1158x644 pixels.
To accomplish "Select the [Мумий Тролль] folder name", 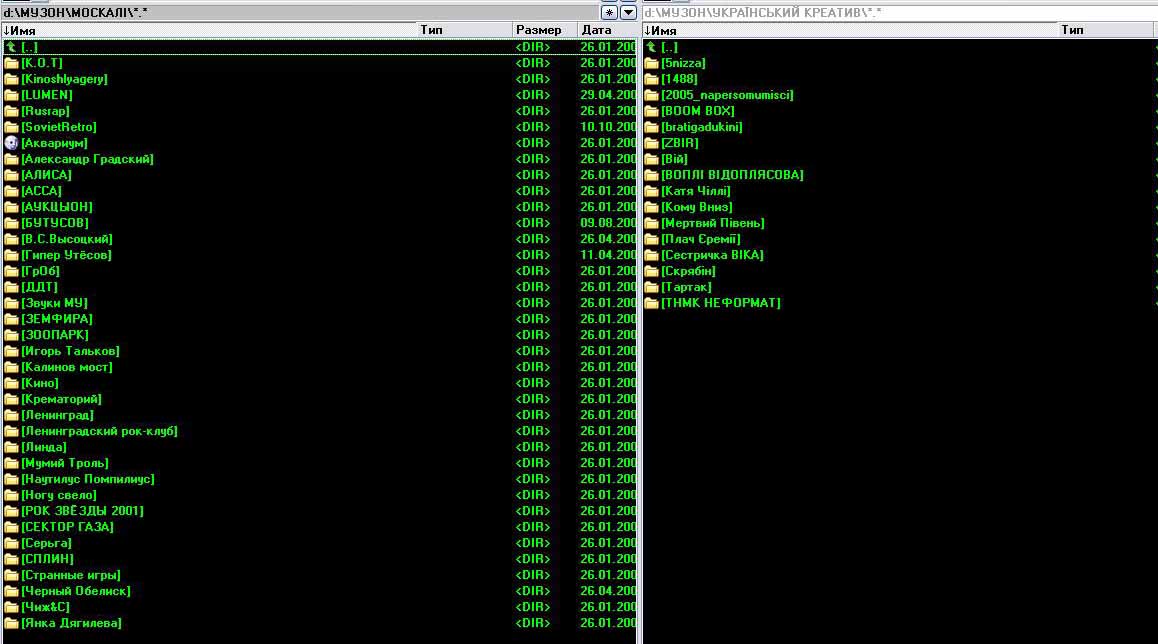I will tap(65, 463).
